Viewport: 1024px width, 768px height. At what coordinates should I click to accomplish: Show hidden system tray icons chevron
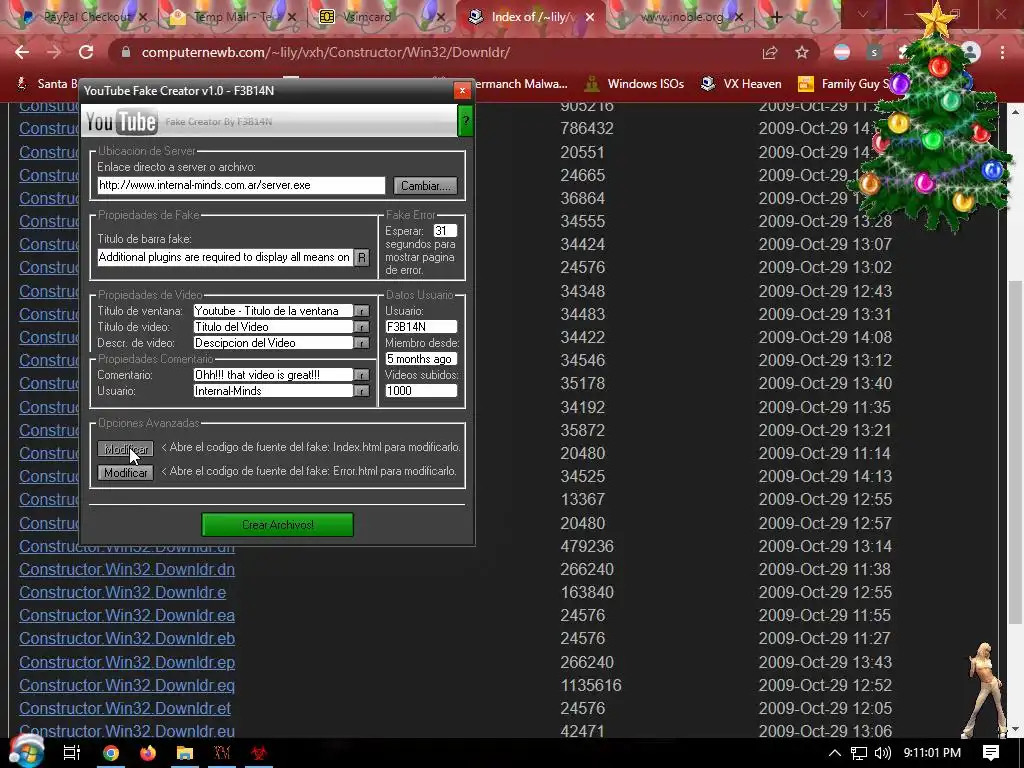pos(835,752)
